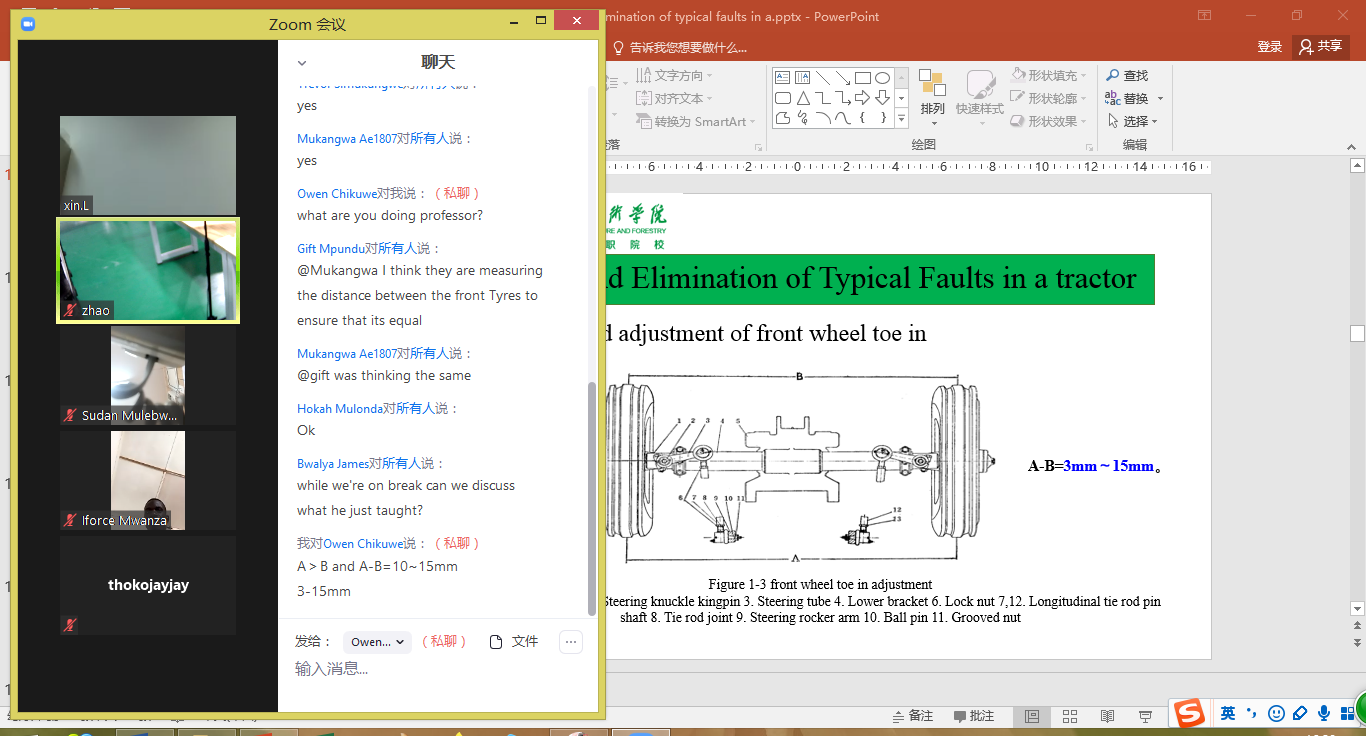Expand the Shape Fill (形状填充) dropdown

[x=1050, y=76]
